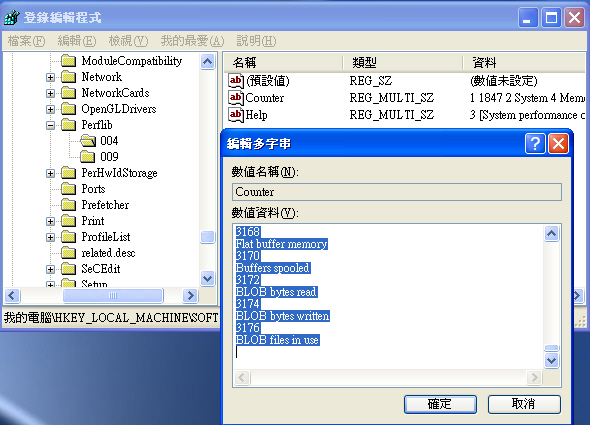This screenshot has height=425, width=590.
Task: Select the Print folder icon
Action: point(68,221)
